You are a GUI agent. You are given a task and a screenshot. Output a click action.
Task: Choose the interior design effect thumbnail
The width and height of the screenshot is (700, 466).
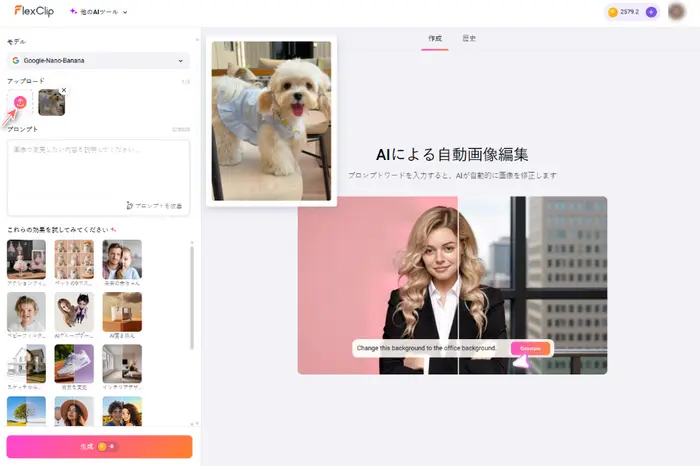pos(122,364)
